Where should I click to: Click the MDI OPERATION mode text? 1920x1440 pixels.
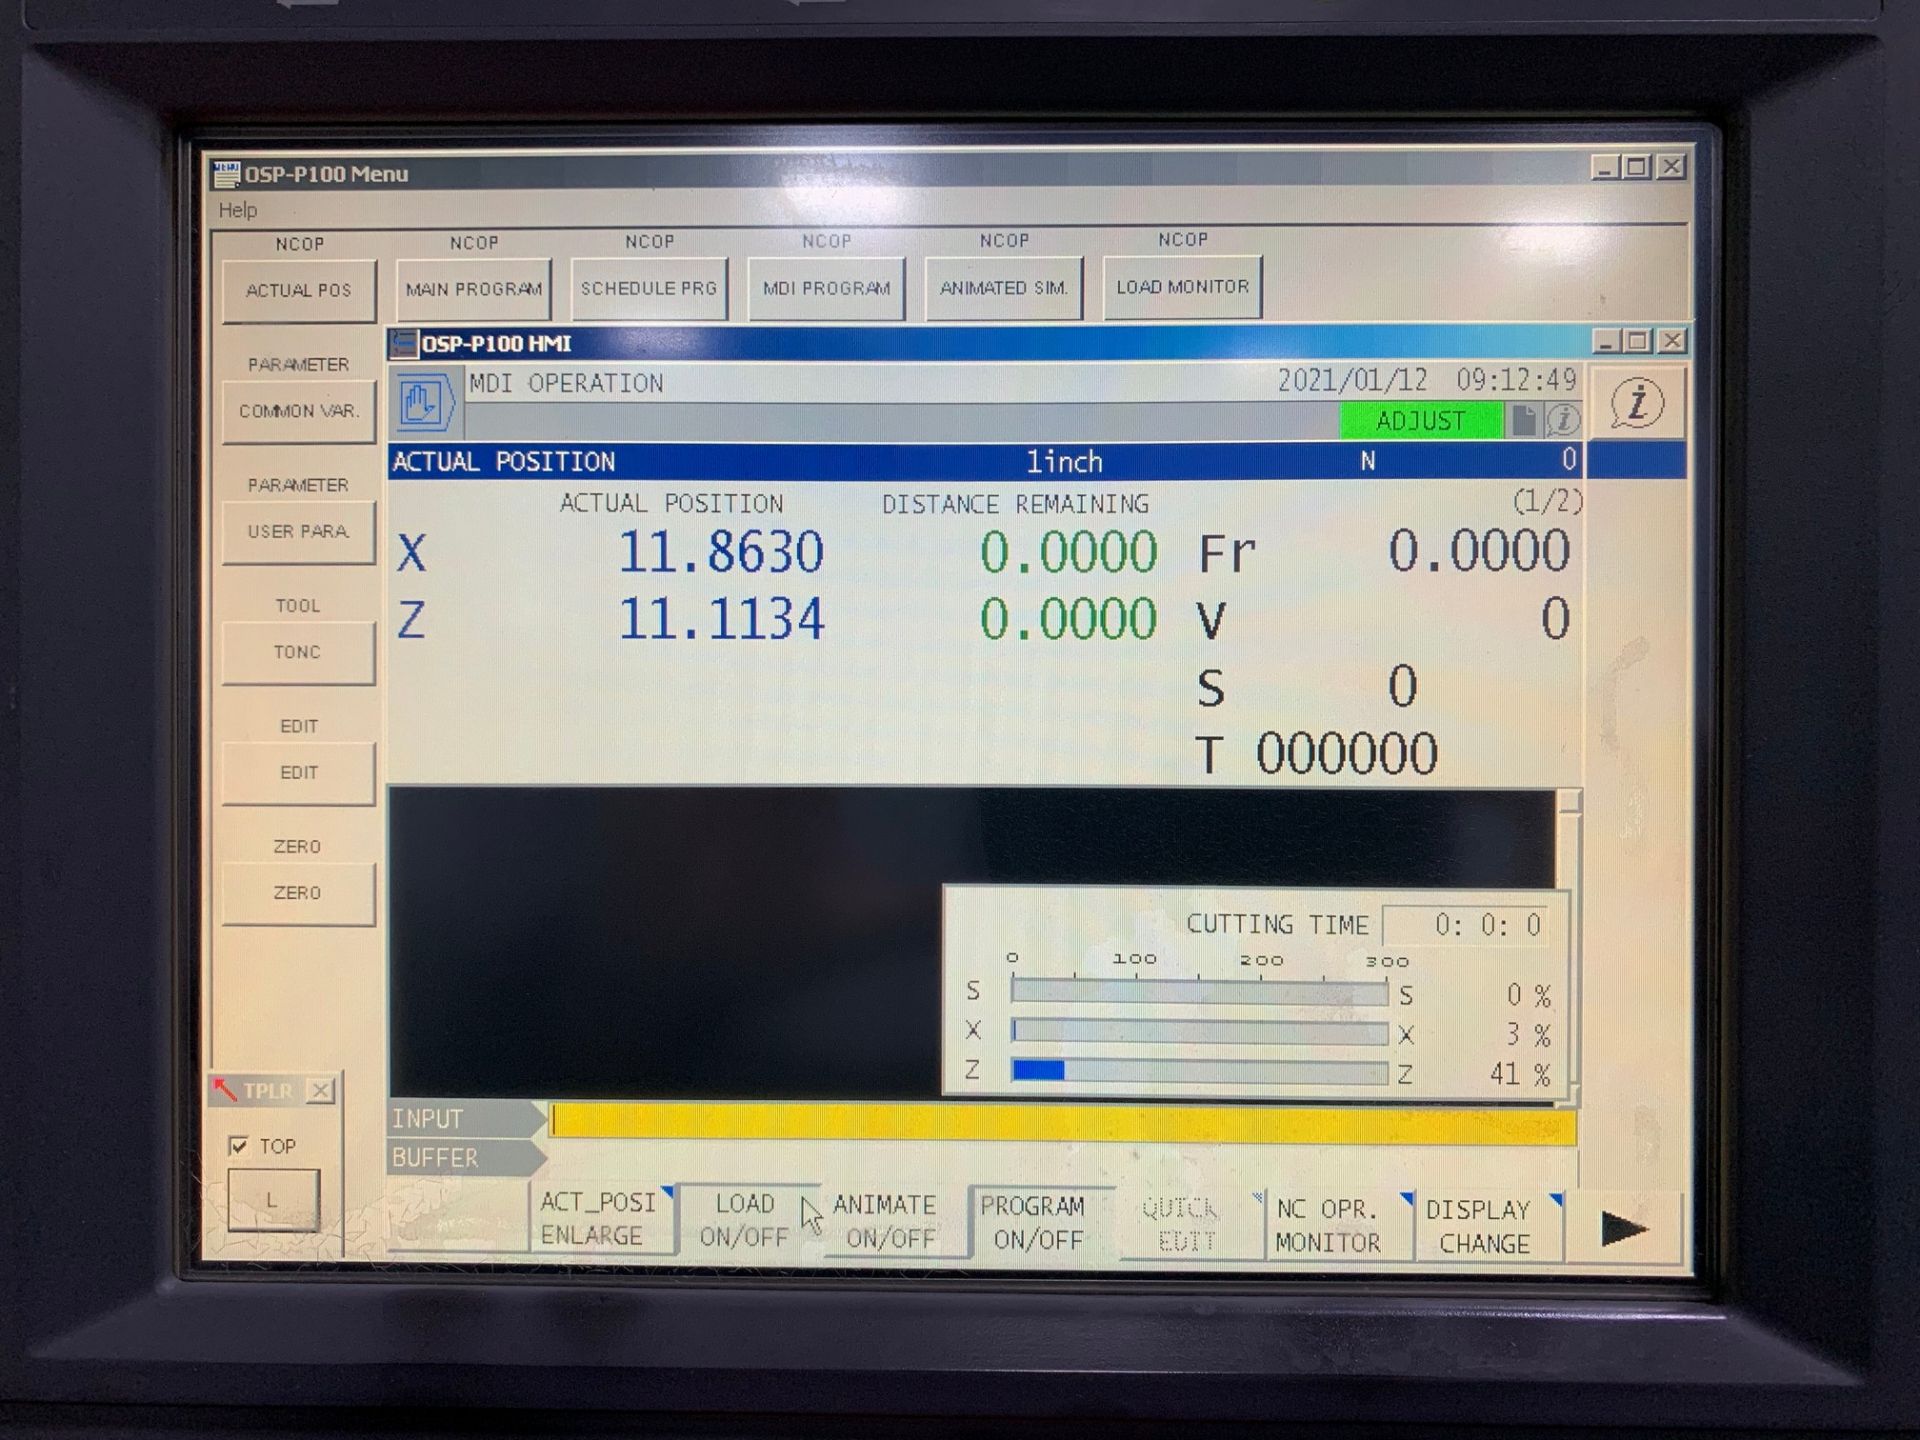point(566,384)
